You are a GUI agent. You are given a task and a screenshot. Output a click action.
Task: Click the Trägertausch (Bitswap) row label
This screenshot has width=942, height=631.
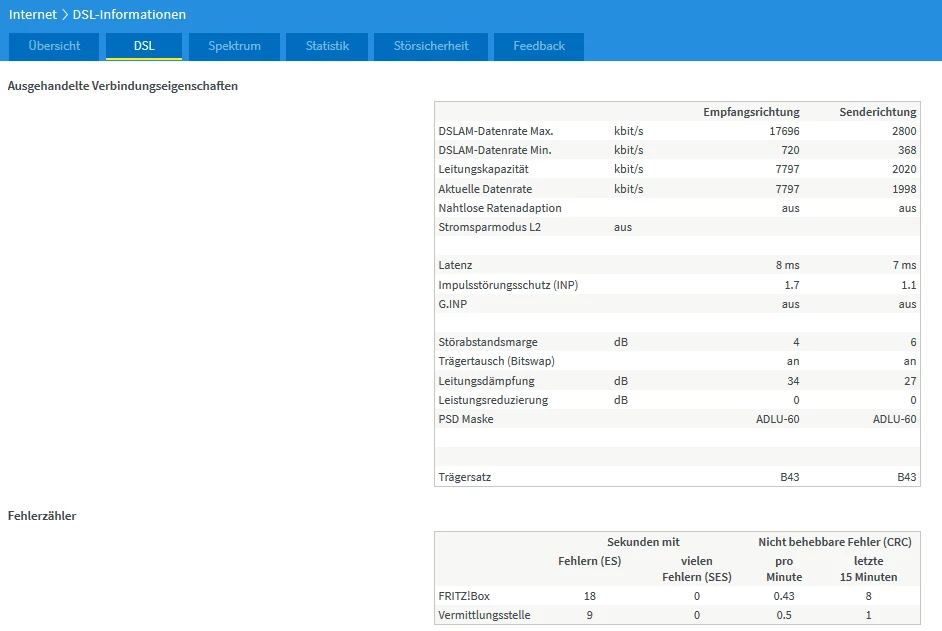[x=496, y=361]
